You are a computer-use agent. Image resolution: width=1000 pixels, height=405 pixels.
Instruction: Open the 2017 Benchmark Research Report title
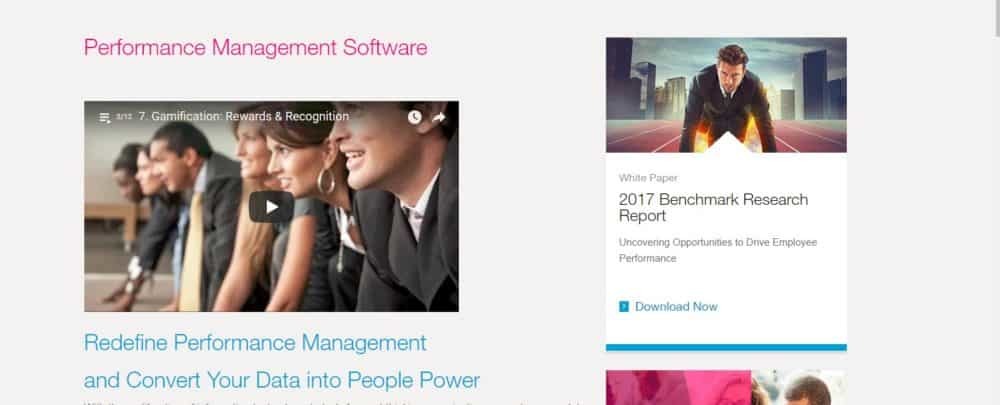pyautogui.click(x=713, y=207)
